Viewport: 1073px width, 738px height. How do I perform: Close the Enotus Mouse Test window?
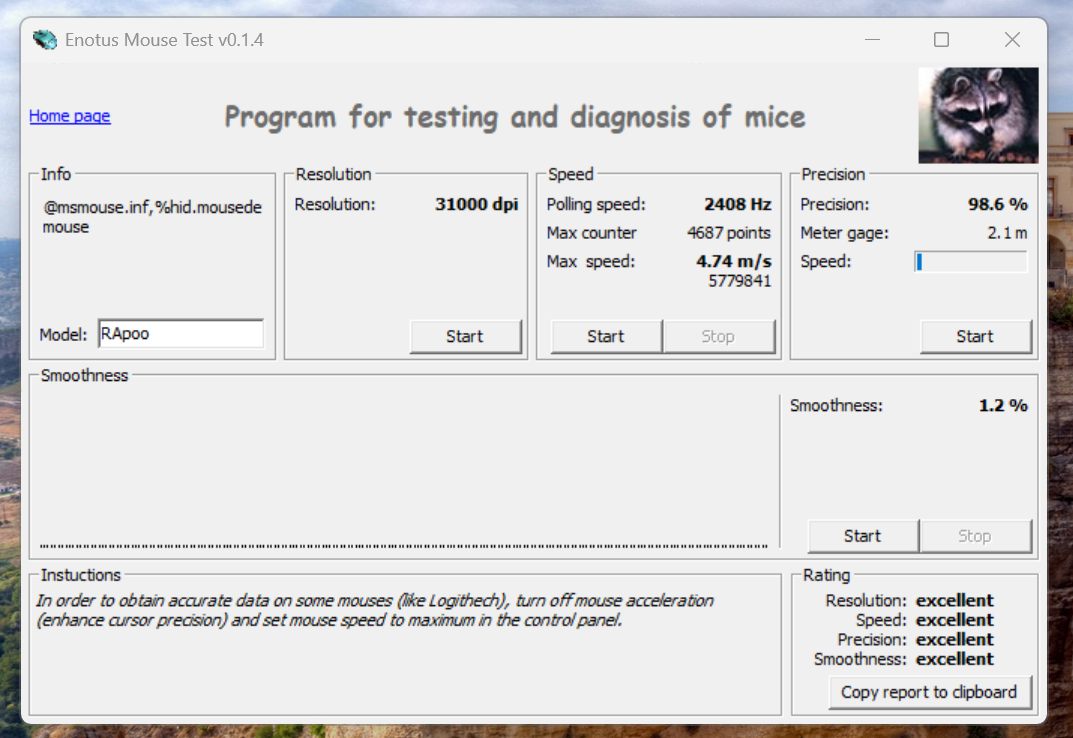click(x=1012, y=40)
